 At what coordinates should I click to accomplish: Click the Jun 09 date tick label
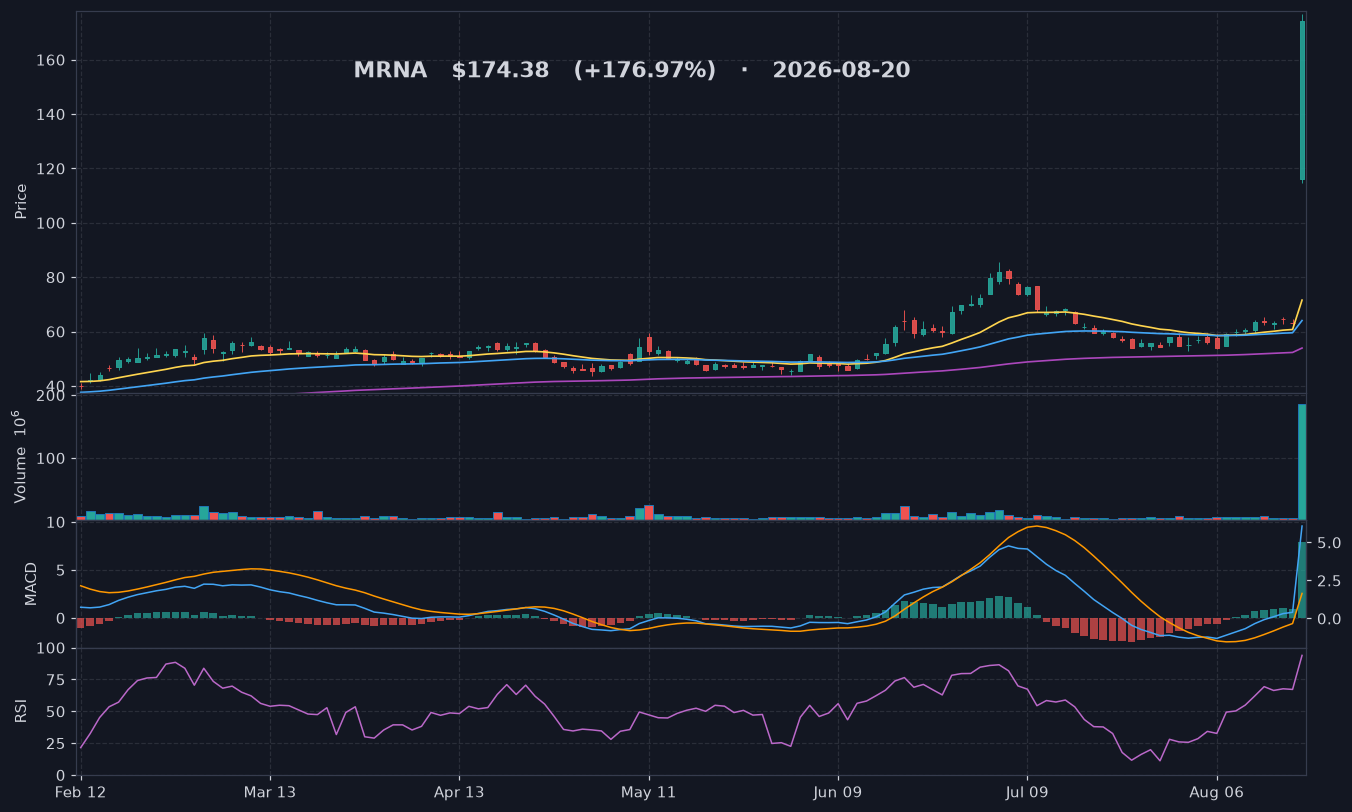(838, 792)
